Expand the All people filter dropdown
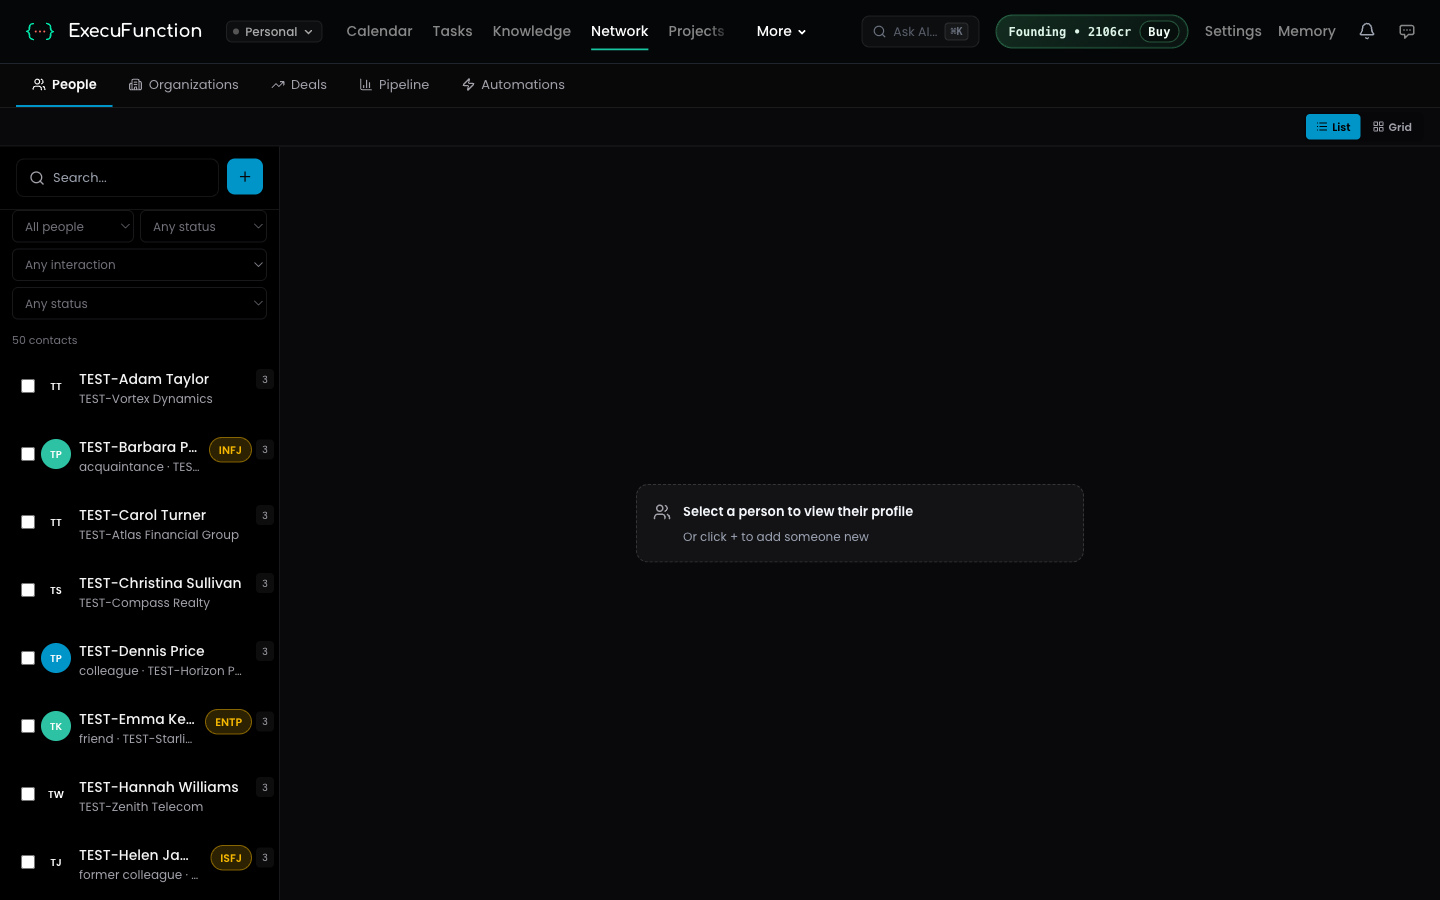 (x=72, y=227)
